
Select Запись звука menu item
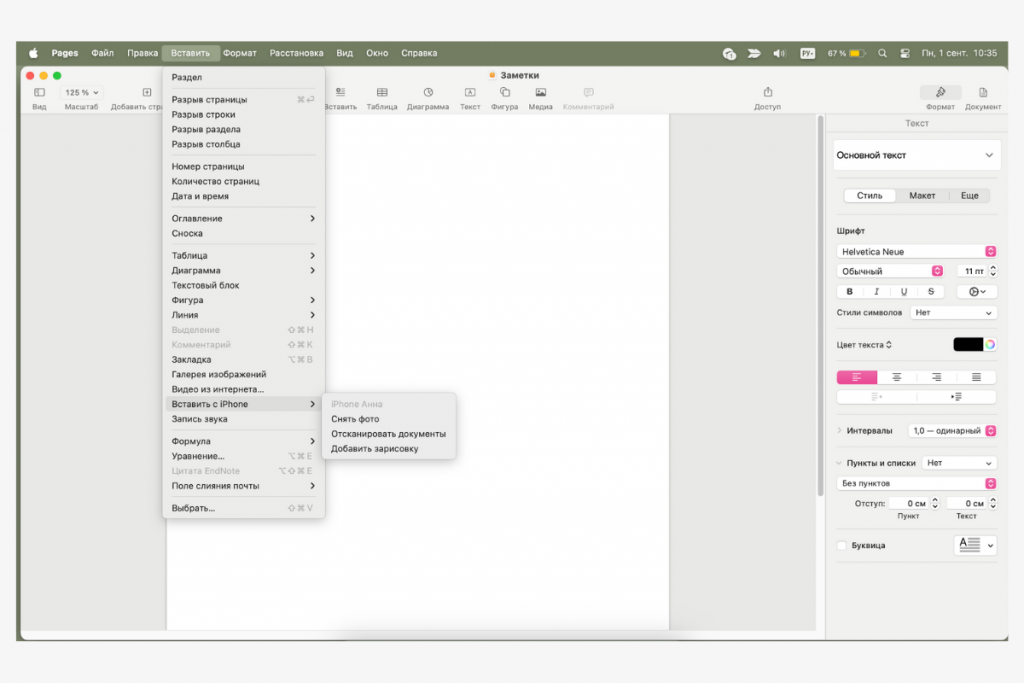[244, 419]
